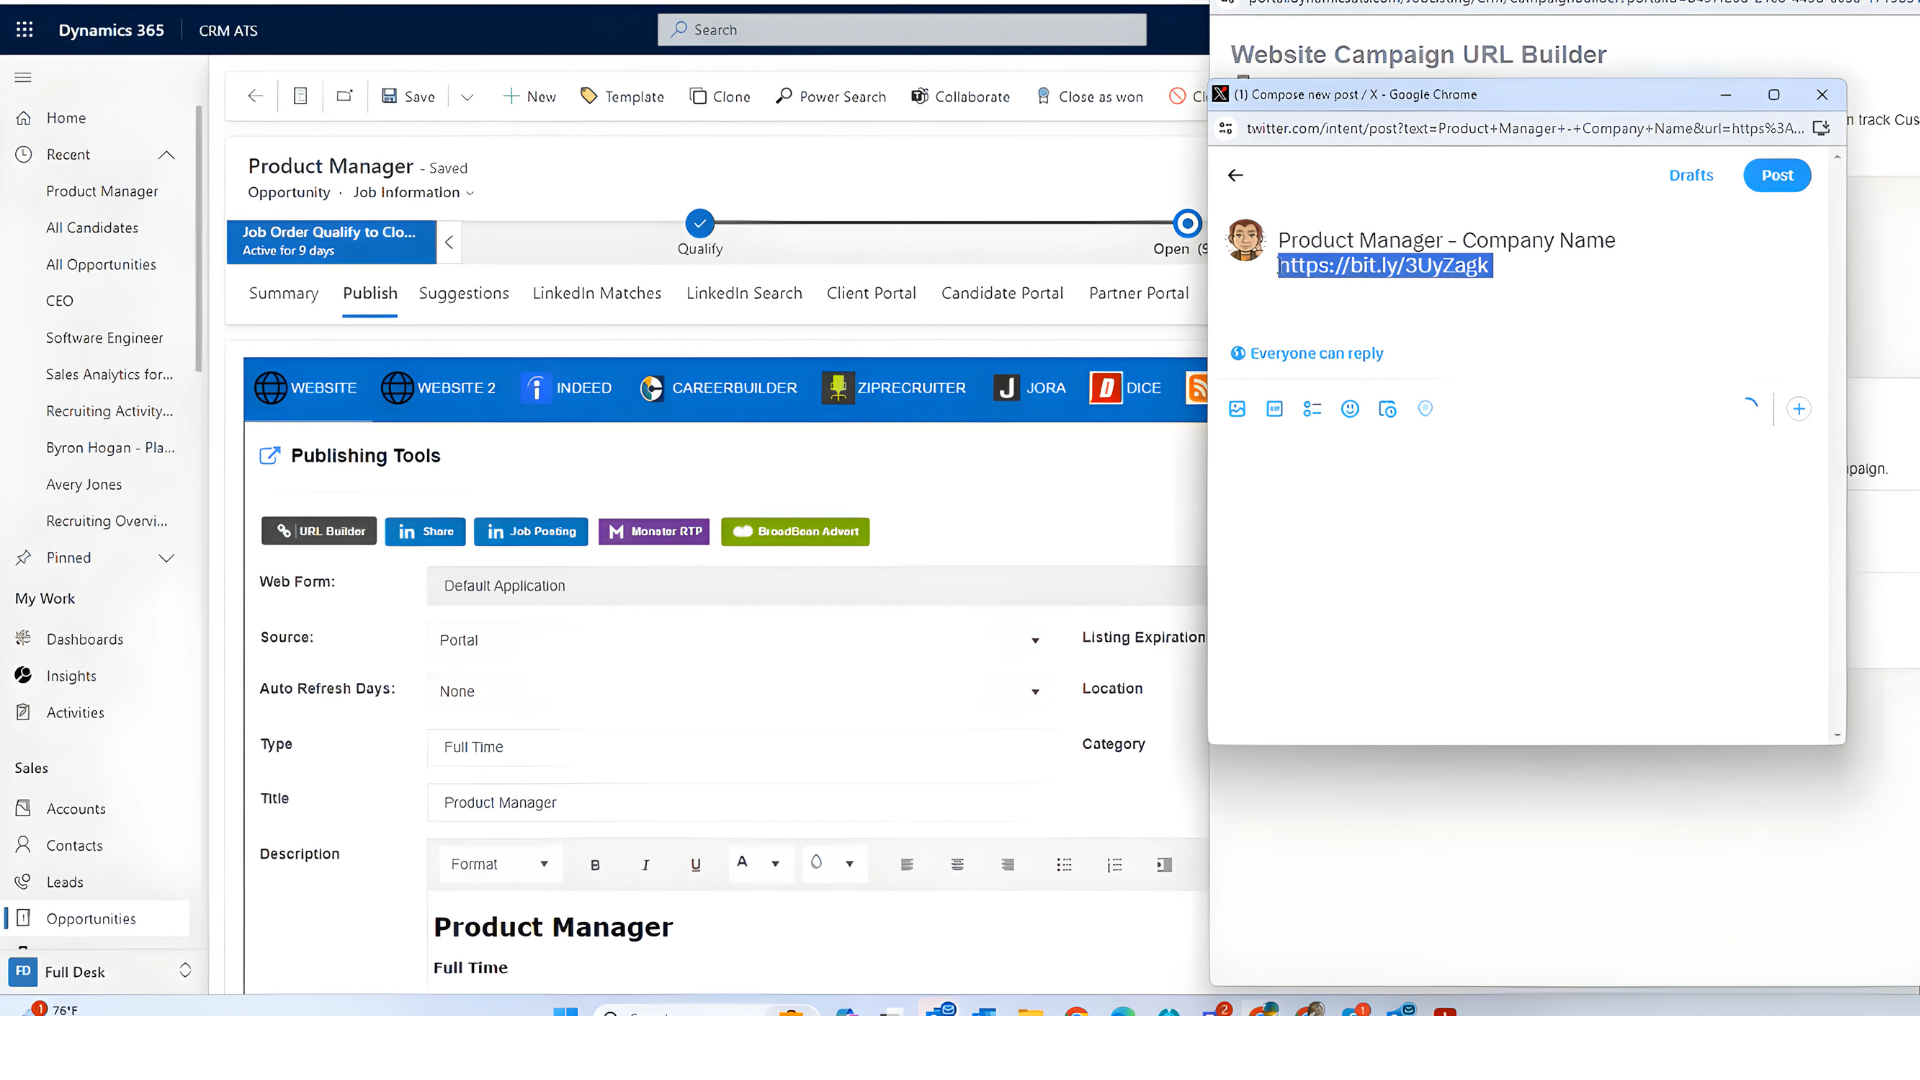This screenshot has height=1080, width=1920.
Task: Select the Qualify stage marker
Action: click(x=700, y=222)
